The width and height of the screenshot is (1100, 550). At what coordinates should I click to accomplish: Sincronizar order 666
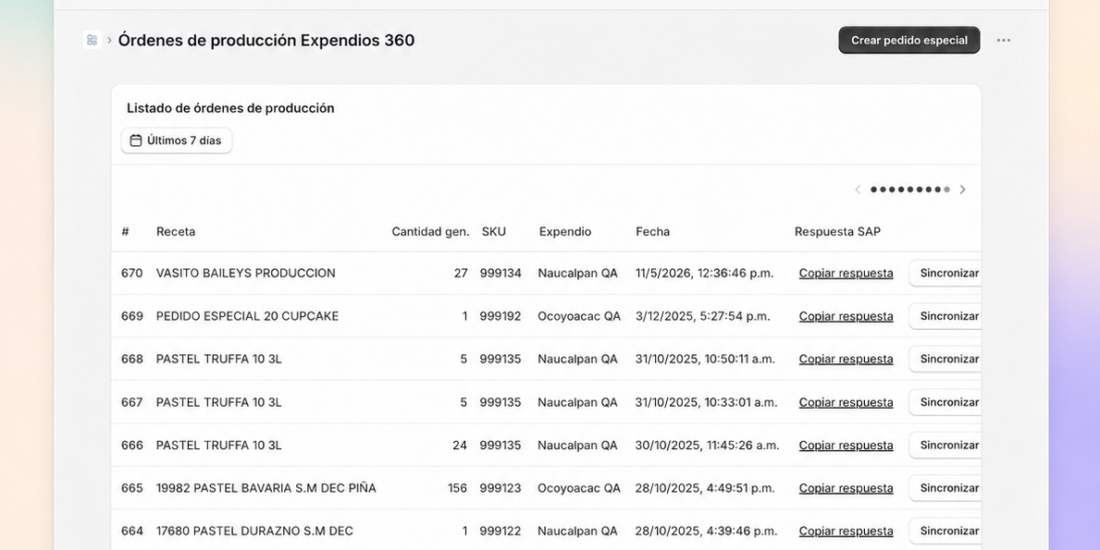pos(945,445)
